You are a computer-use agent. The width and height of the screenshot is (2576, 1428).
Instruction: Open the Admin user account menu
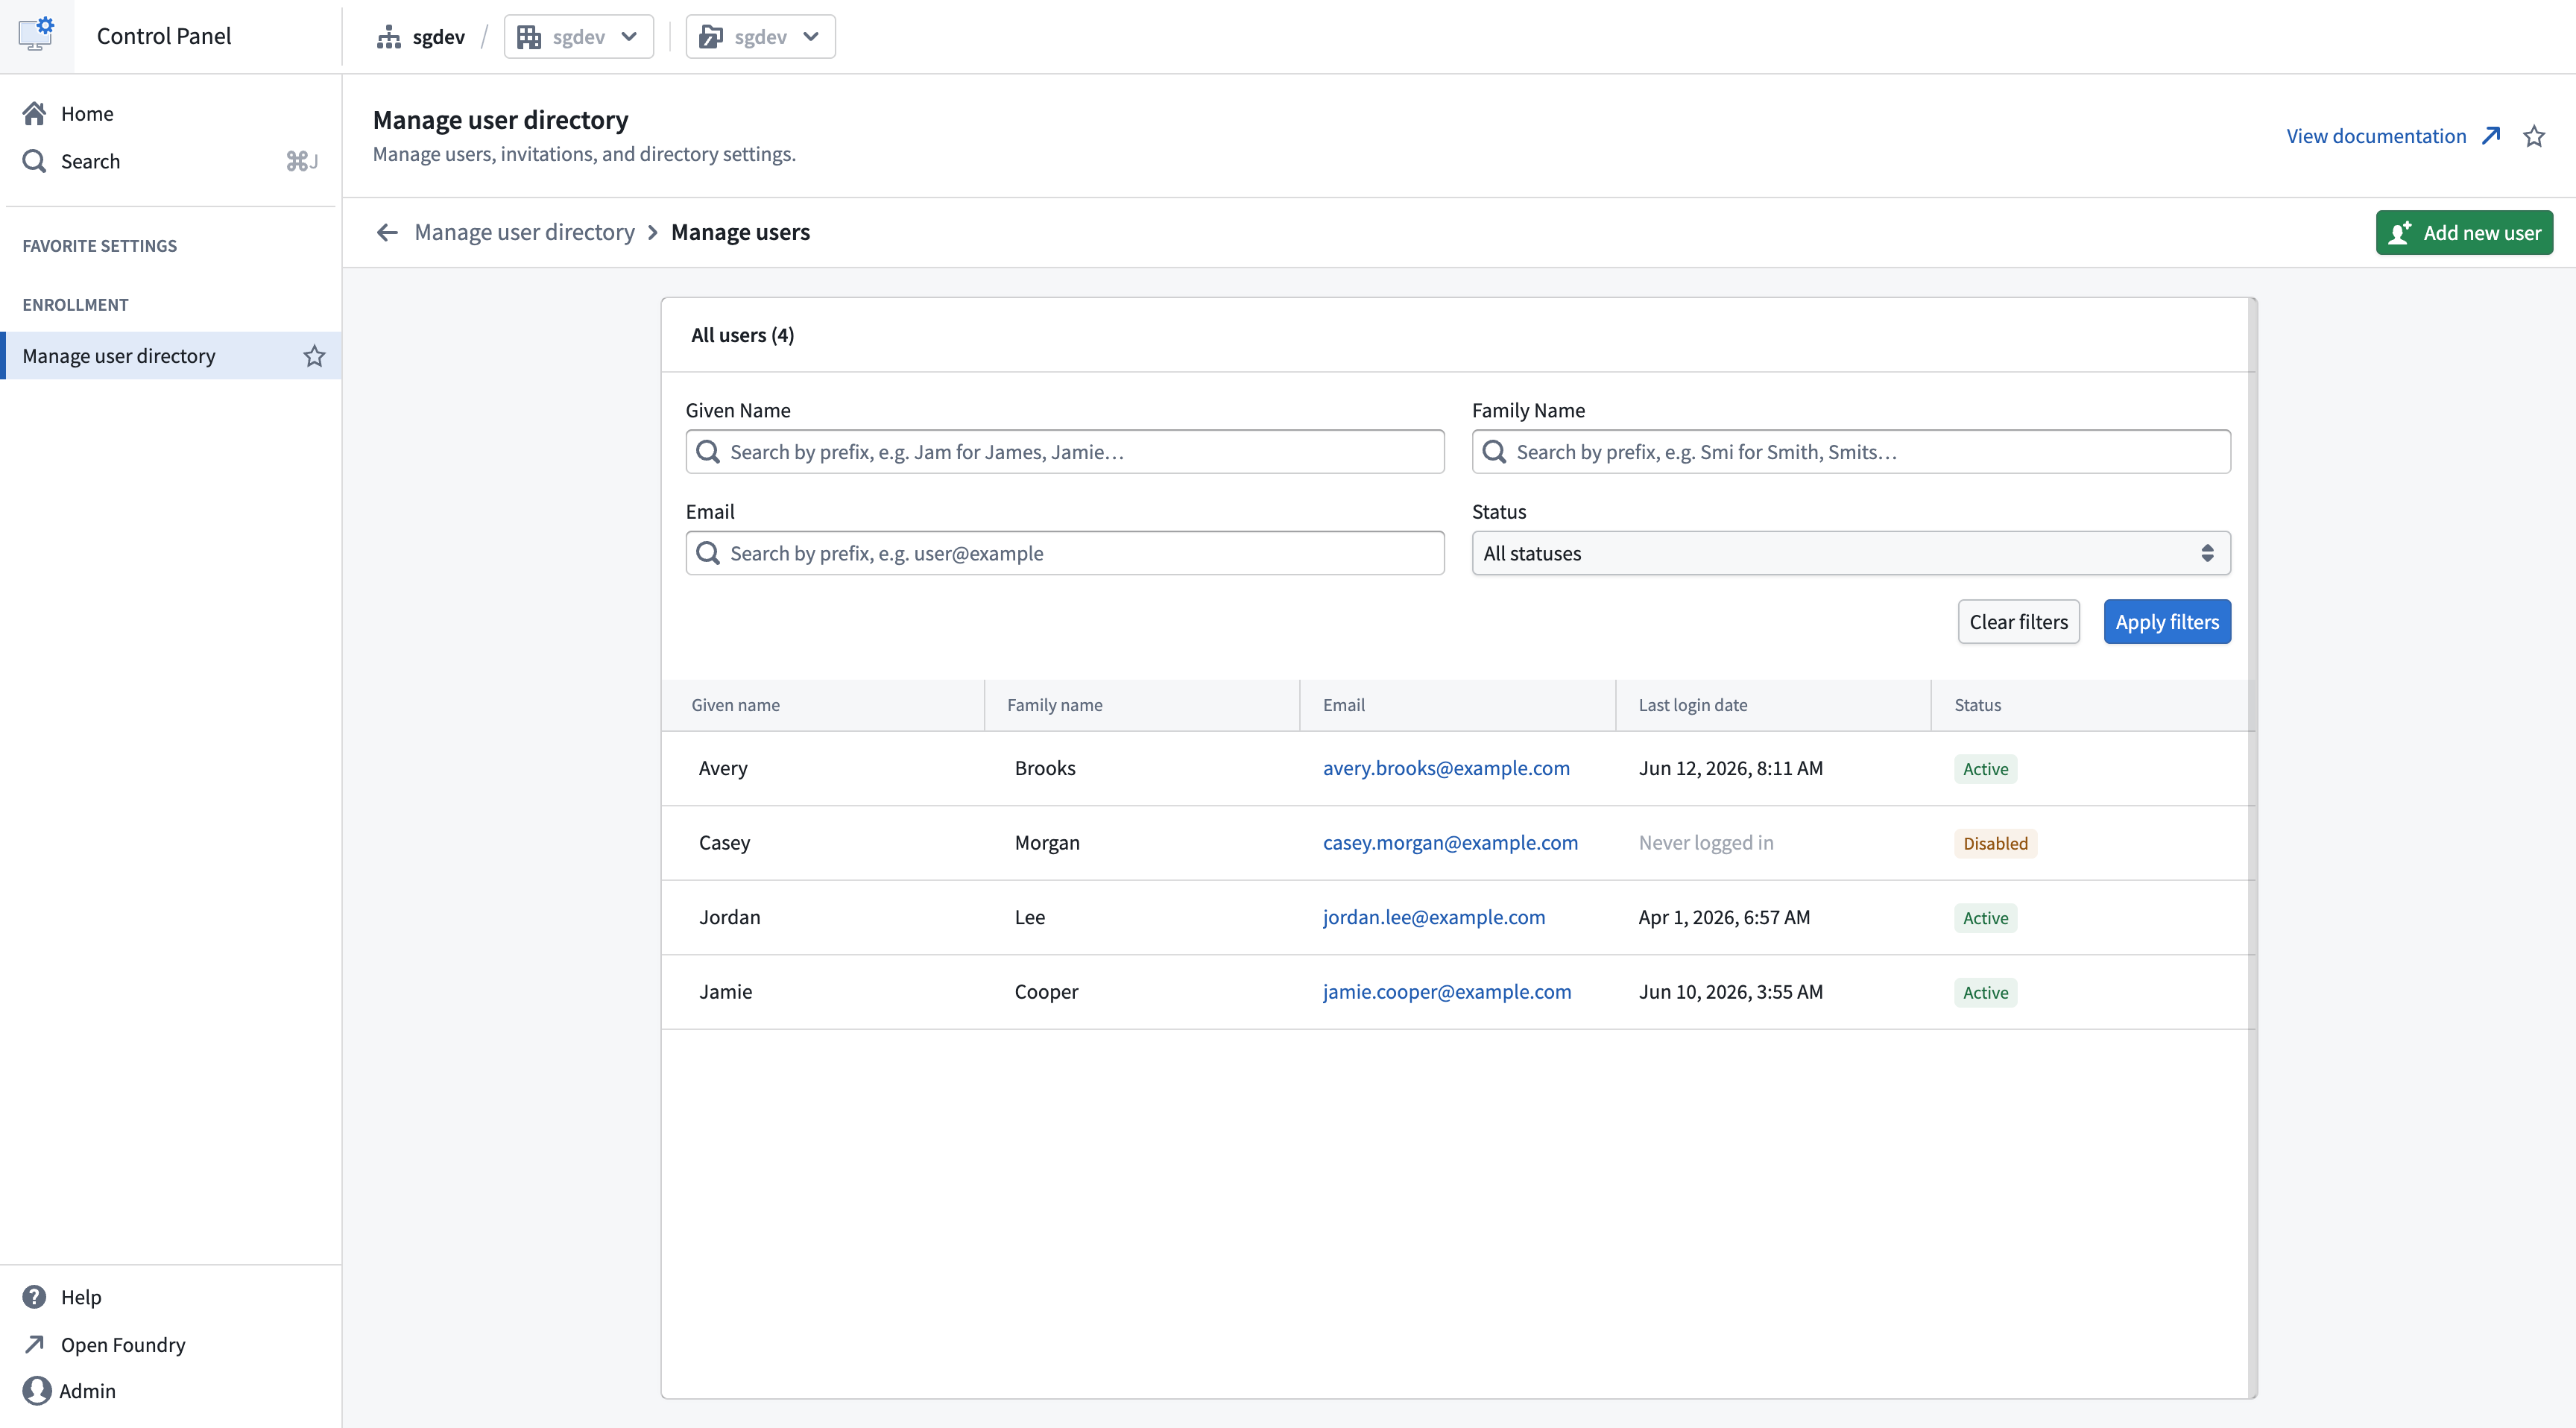170,1391
